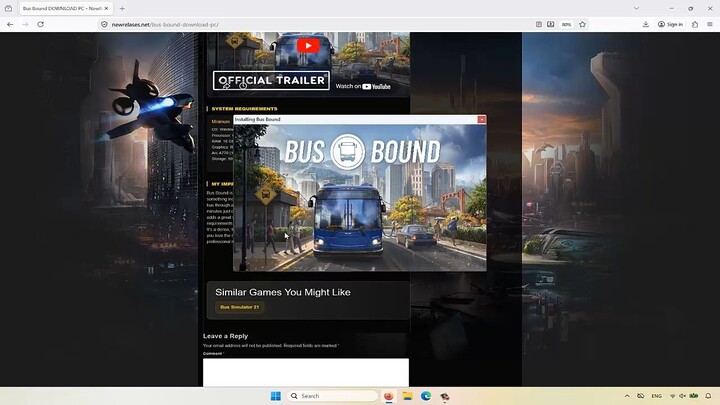The width and height of the screenshot is (720, 405).
Task: Go forward in browser history
Action: coord(25,24)
